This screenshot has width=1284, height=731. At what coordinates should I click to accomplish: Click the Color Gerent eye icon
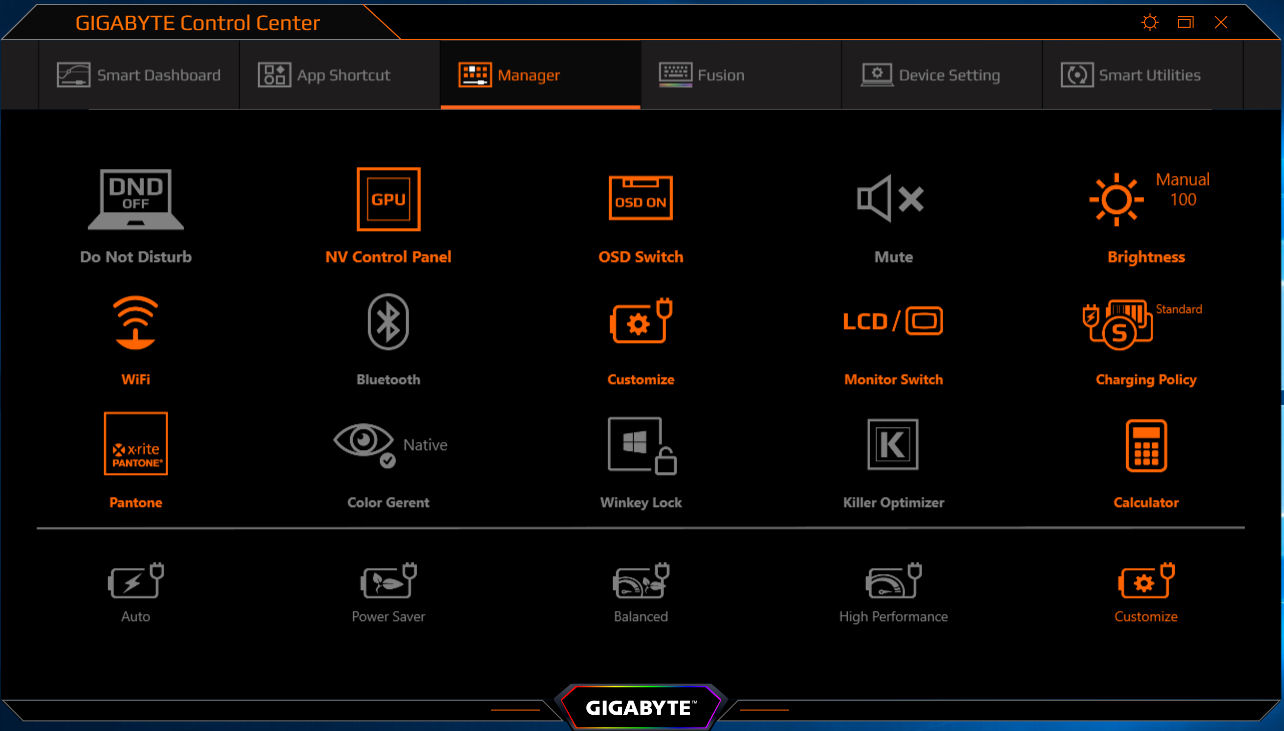coord(365,445)
